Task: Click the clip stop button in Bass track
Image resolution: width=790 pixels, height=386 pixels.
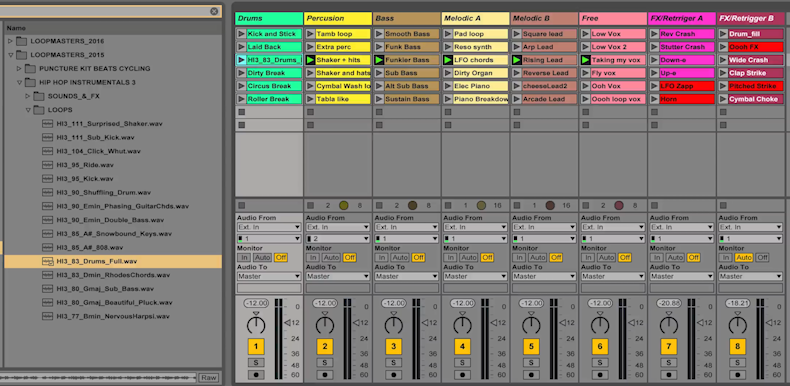Action: pyautogui.click(x=379, y=206)
